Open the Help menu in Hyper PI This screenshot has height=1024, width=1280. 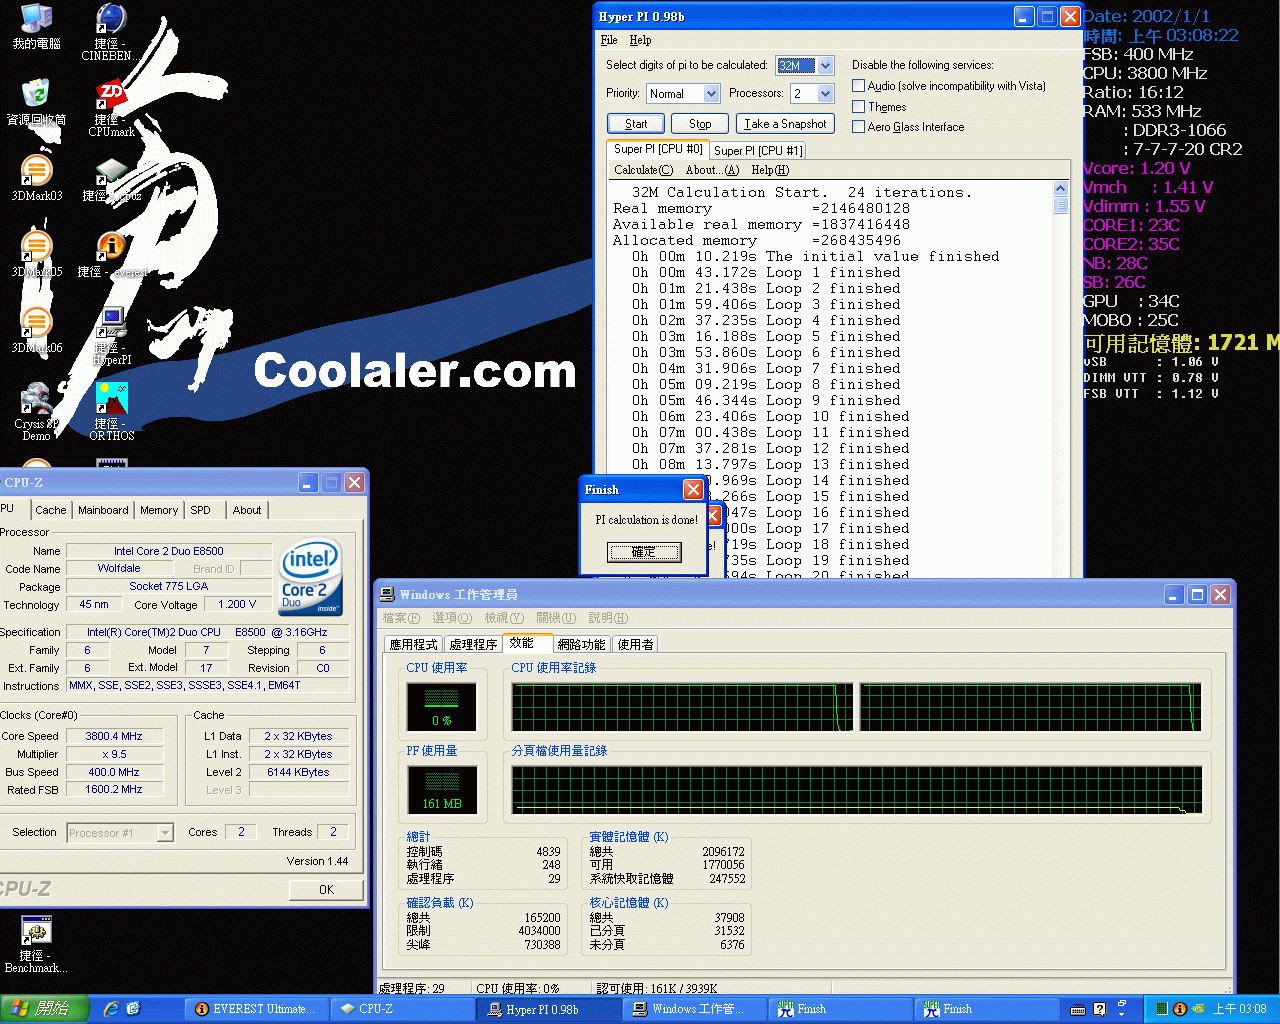(x=640, y=40)
